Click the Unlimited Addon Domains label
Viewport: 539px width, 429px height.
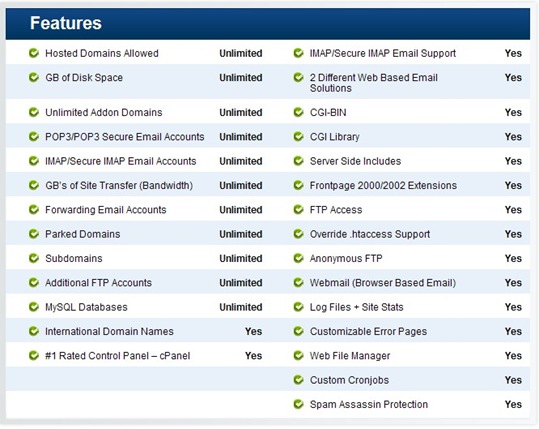(x=104, y=112)
